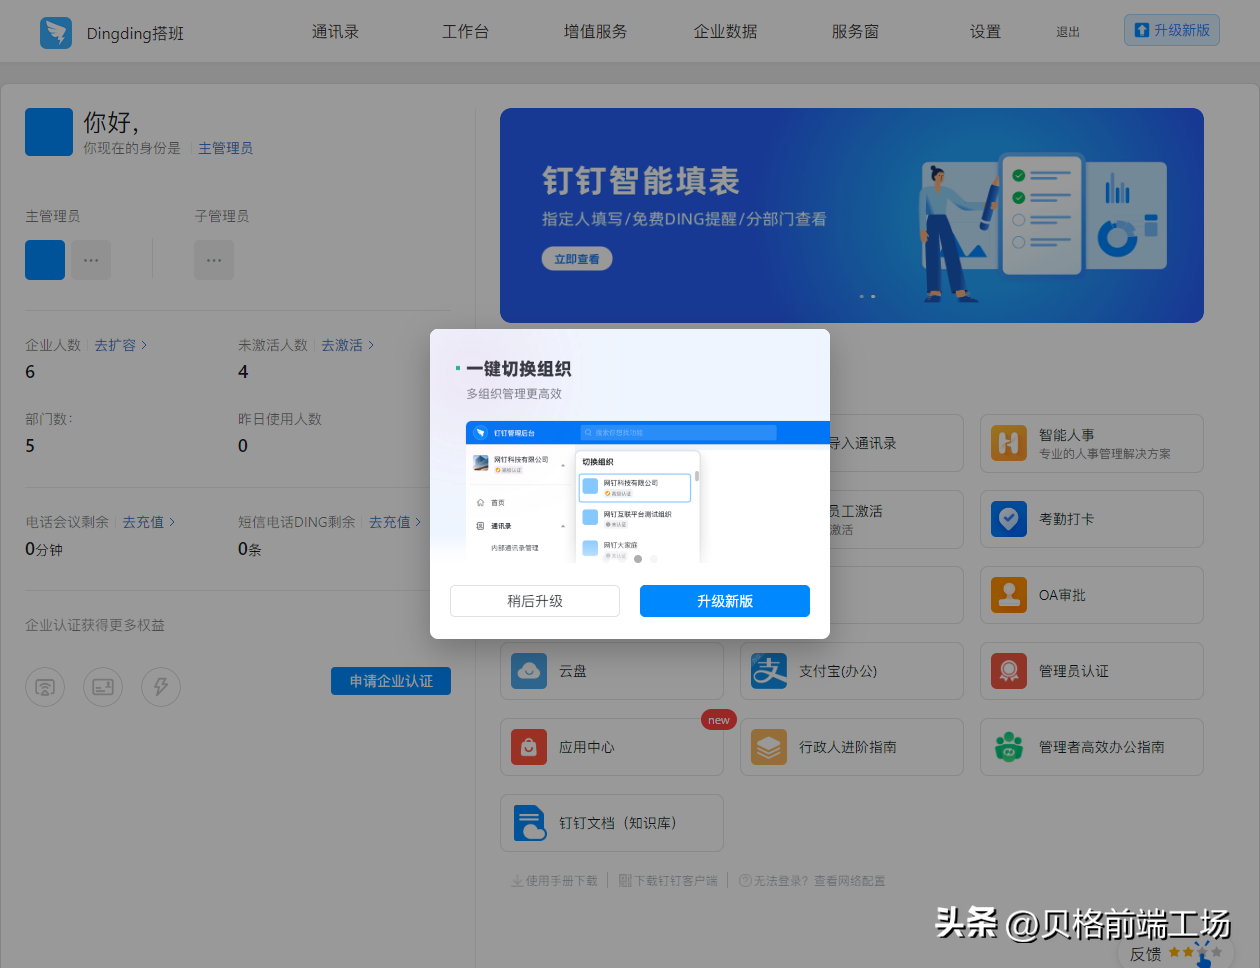Click the blue 主管理员 avatar tile

pos(45,260)
